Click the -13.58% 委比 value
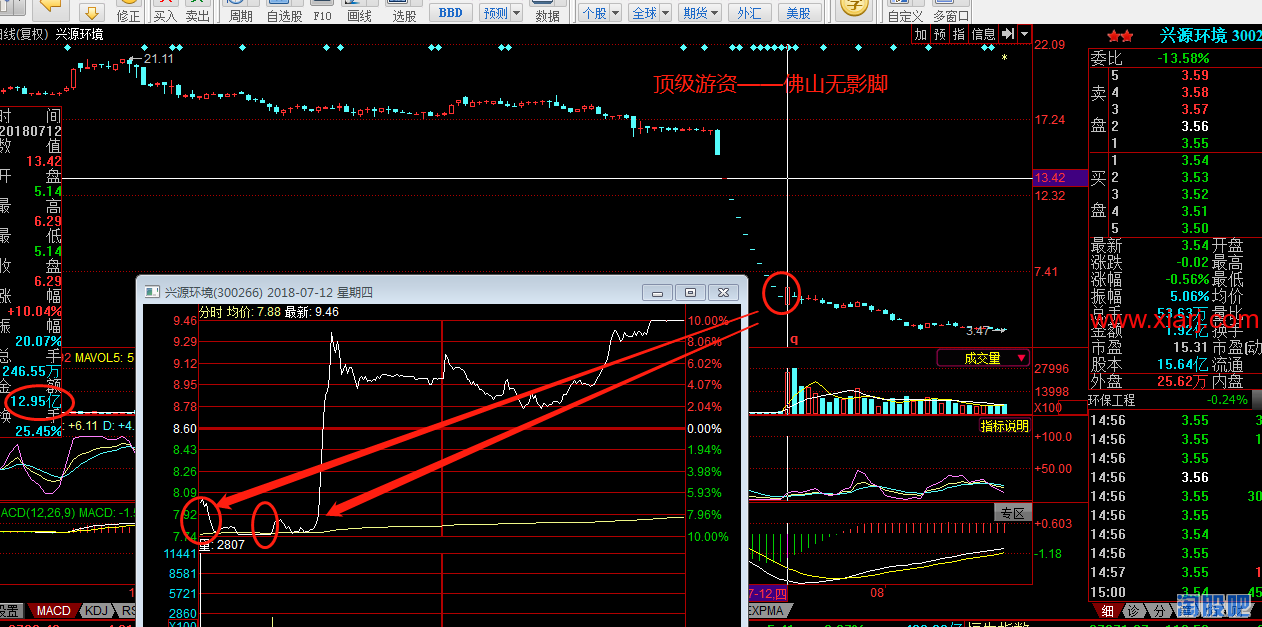1262x627 pixels. pos(1182,58)
